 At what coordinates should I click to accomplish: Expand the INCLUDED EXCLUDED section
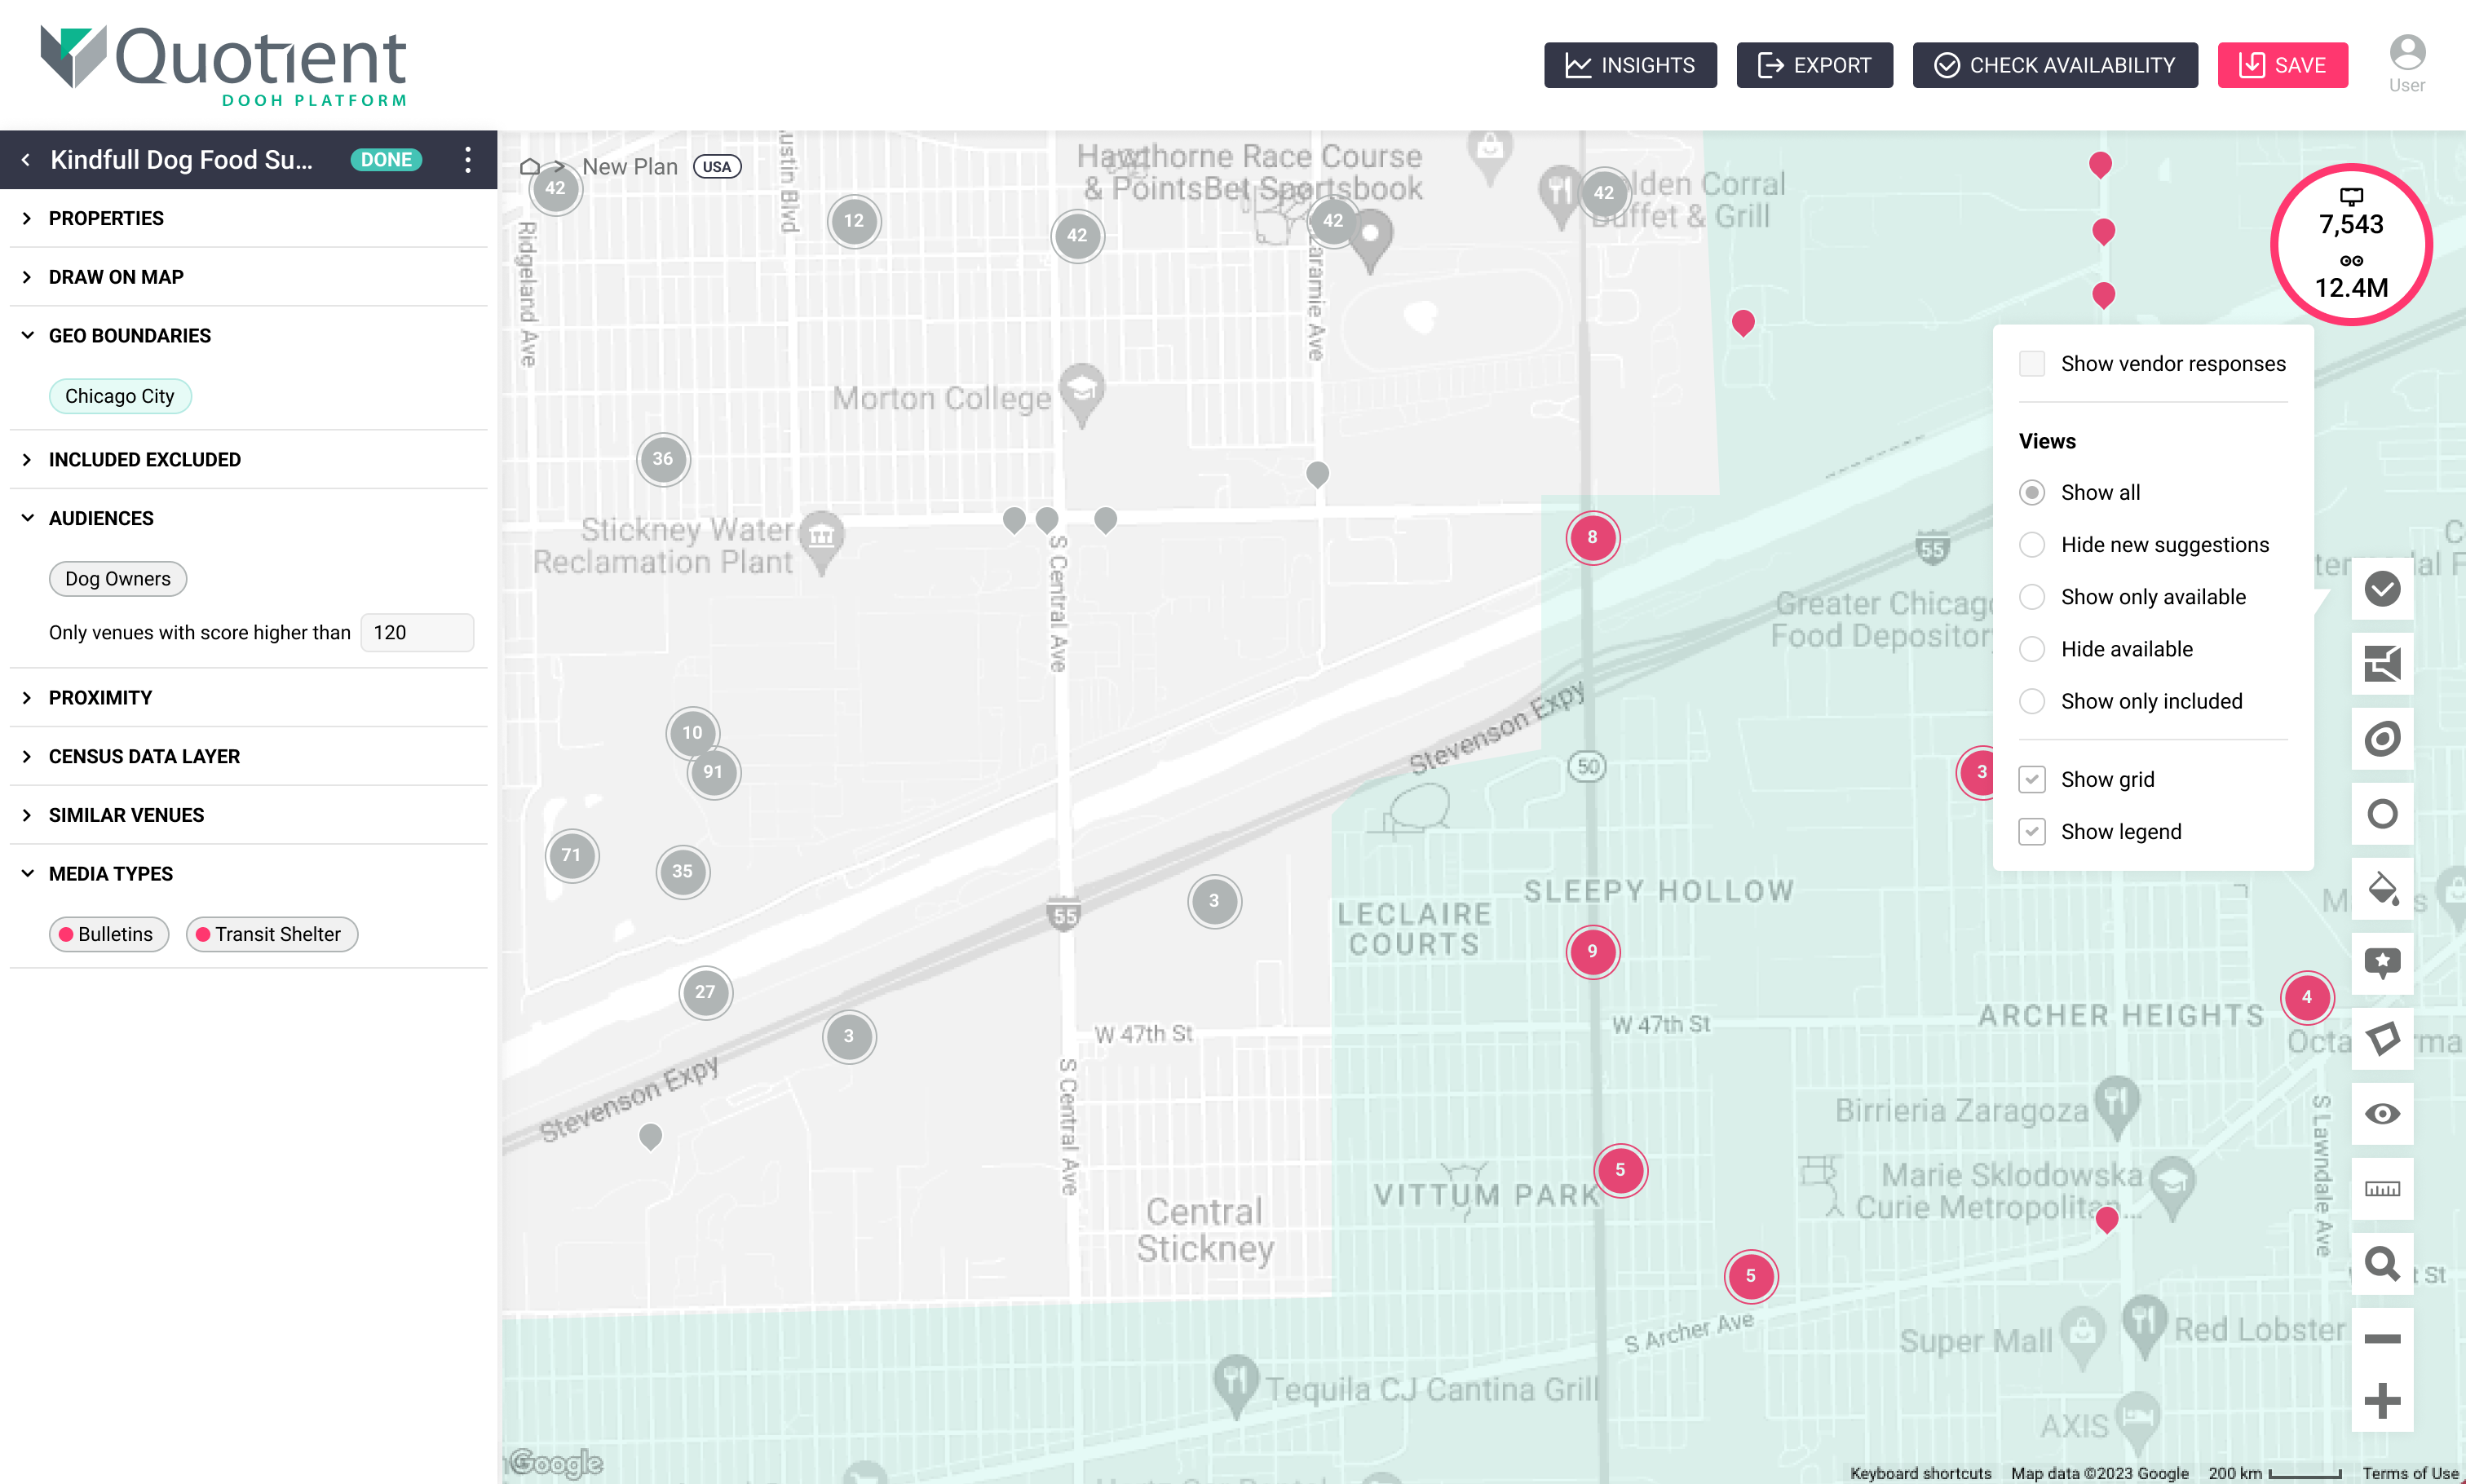tap(248, 460)
